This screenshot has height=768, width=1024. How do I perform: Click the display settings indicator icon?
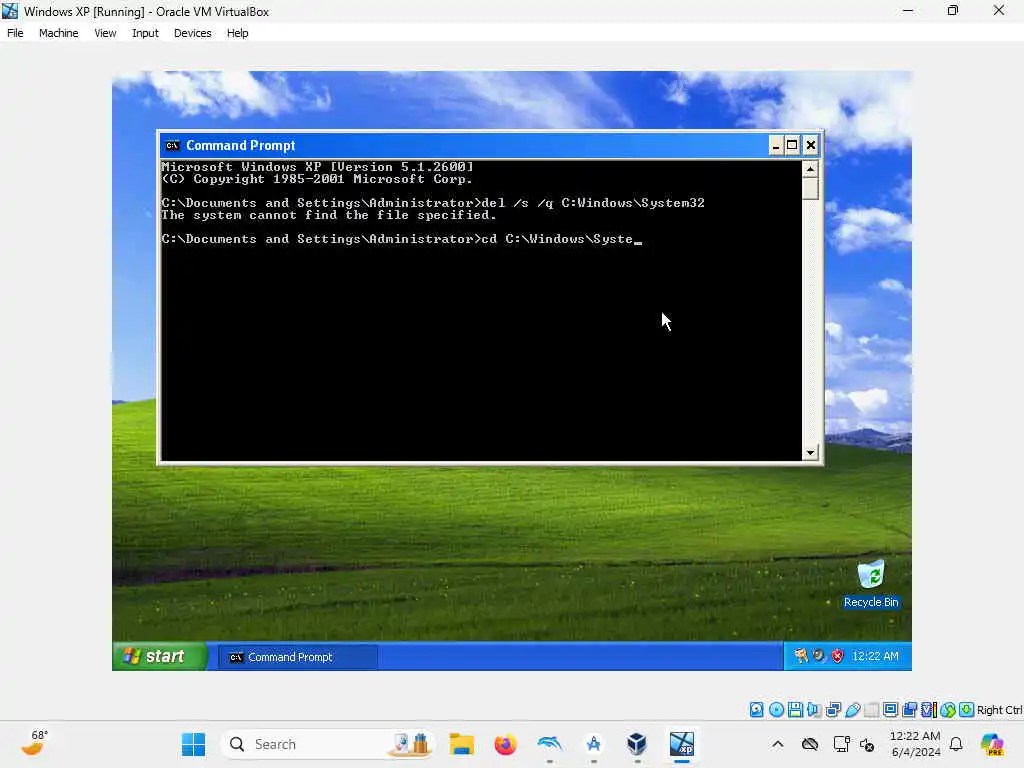pos(890,710)
